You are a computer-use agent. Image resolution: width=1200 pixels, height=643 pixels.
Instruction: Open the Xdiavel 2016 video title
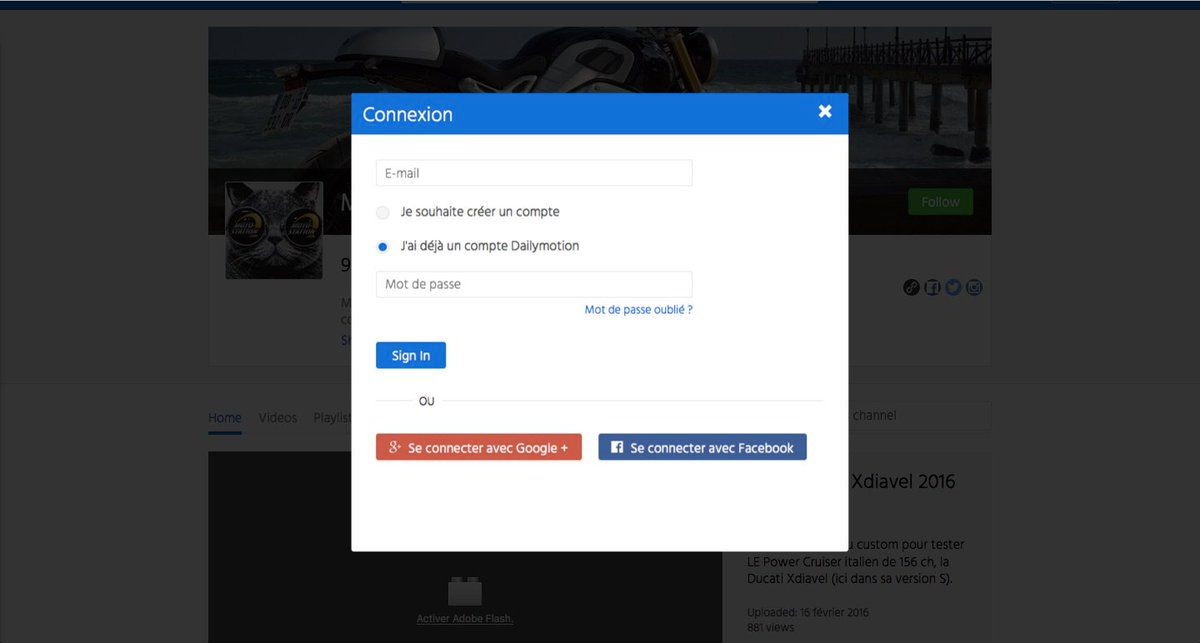click(x=903, y=481)
